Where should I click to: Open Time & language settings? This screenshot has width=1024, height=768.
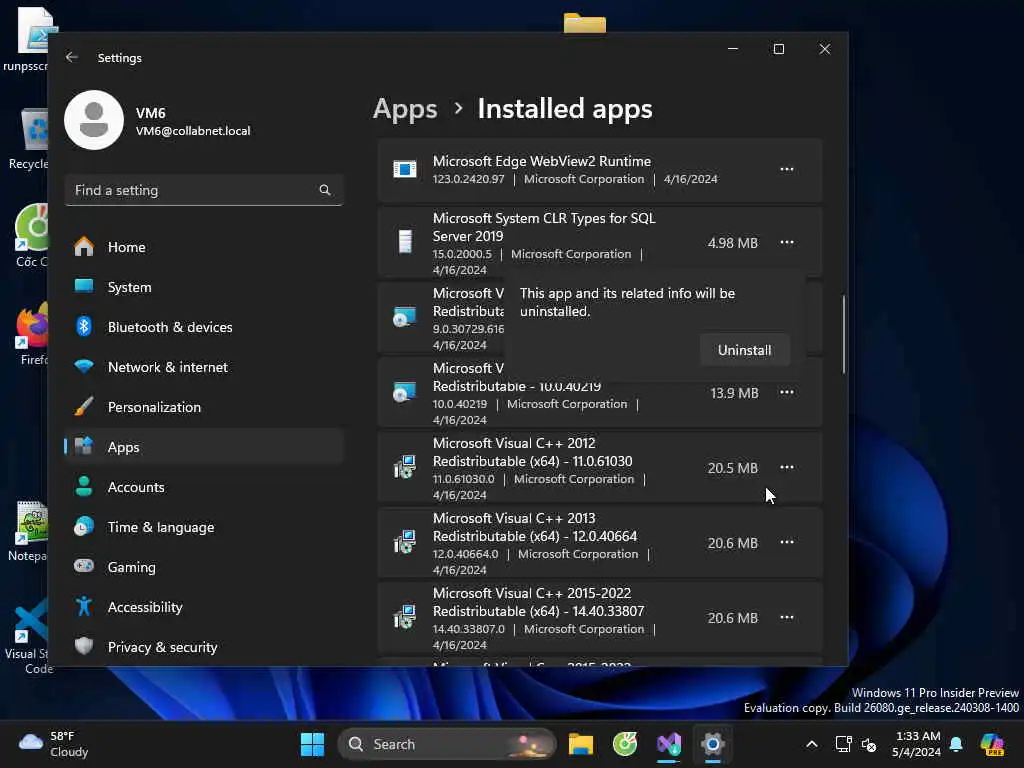click(x=204, y=527)
